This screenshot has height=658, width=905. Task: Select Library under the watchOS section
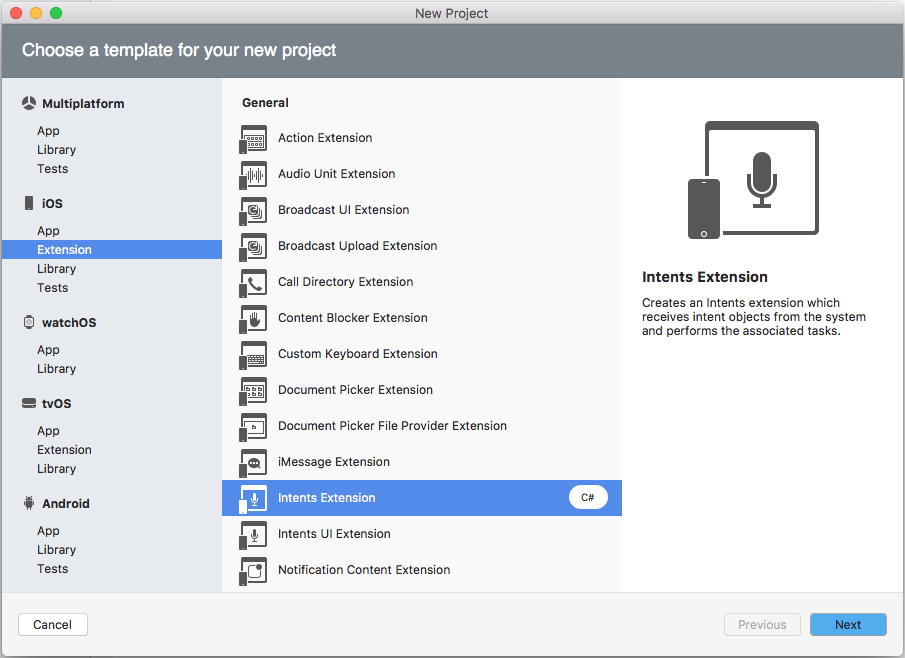pos(56,369)
